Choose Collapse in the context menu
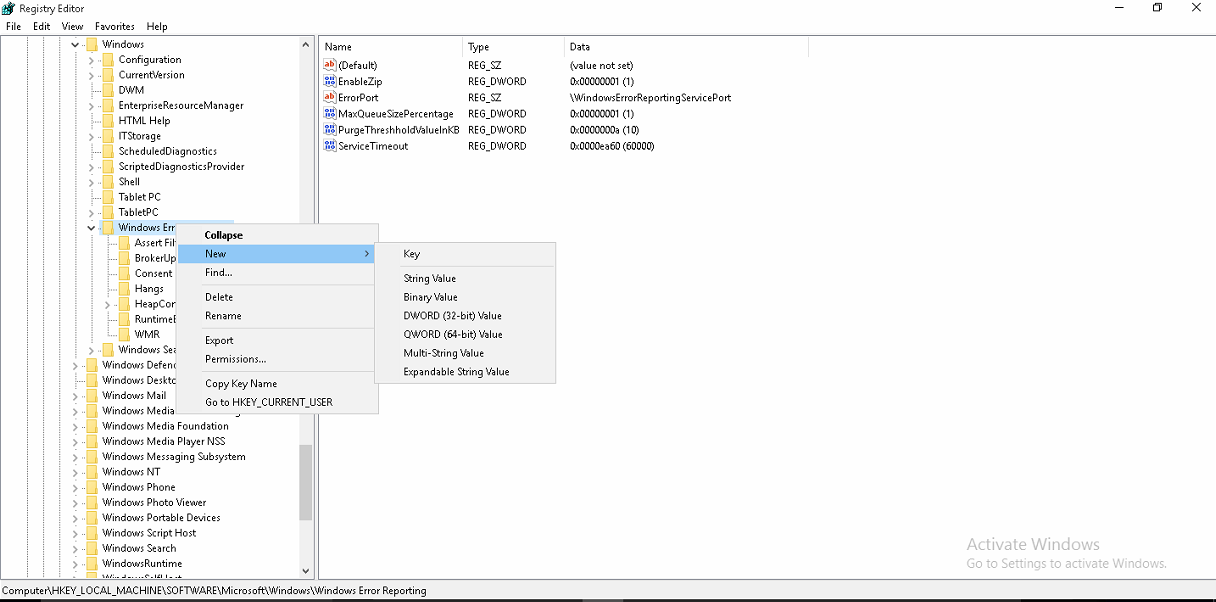This screenshot has width=1216, height=602. point(277,235)
